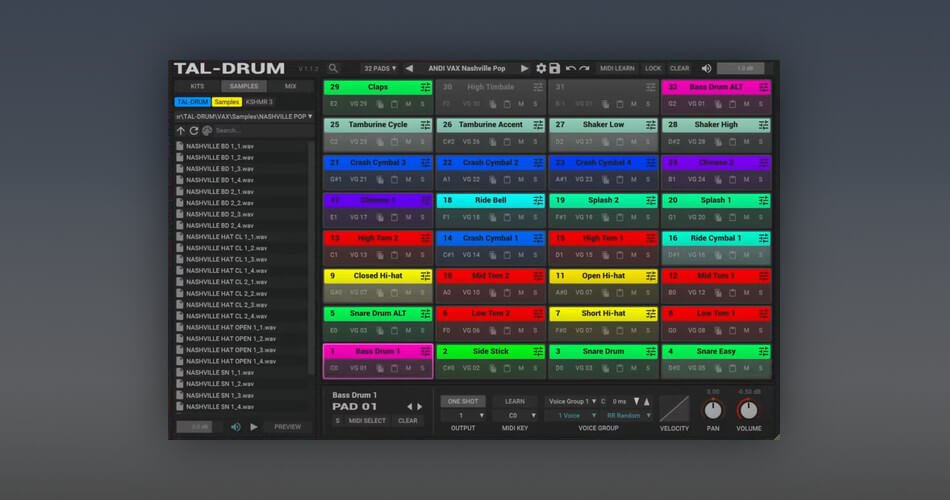
Task: Select the yellow Samples location tag
Action: point(227,102)
